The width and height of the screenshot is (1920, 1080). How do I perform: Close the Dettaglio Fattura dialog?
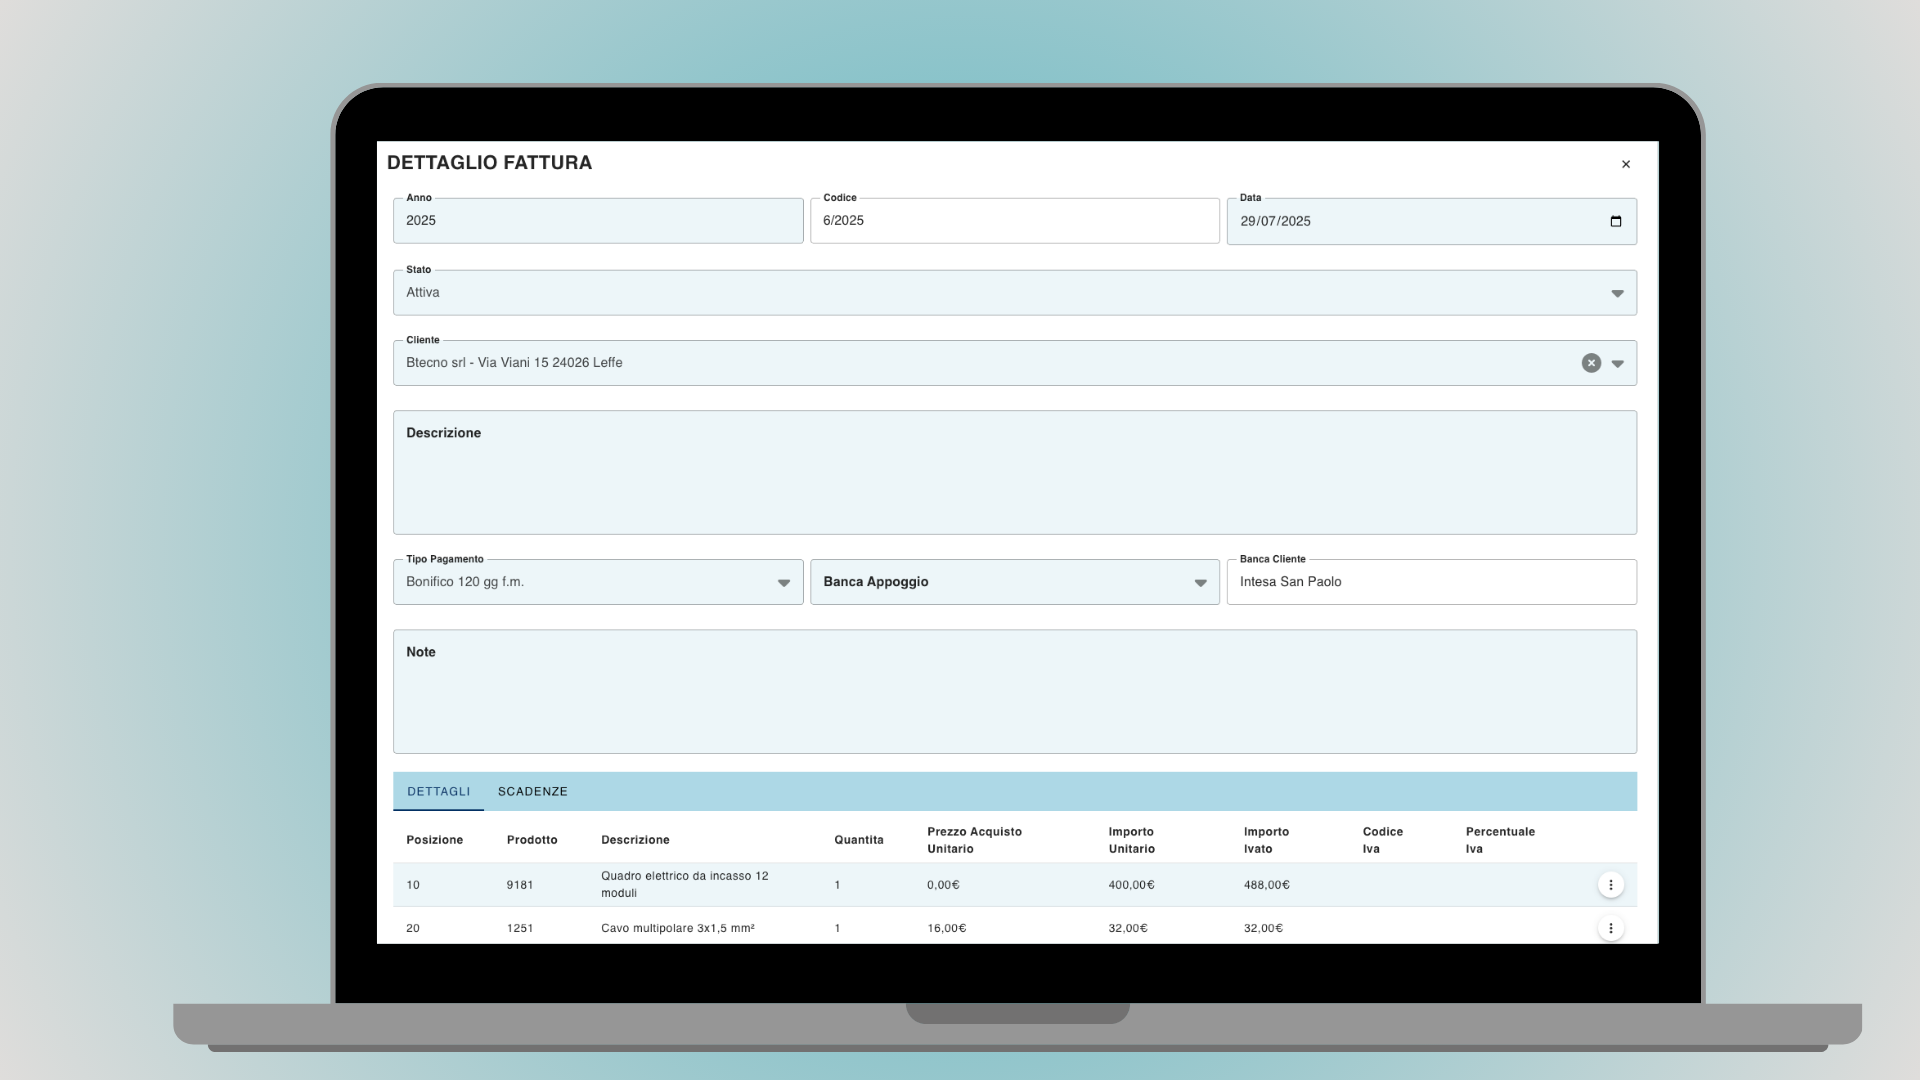[1625, 164]
